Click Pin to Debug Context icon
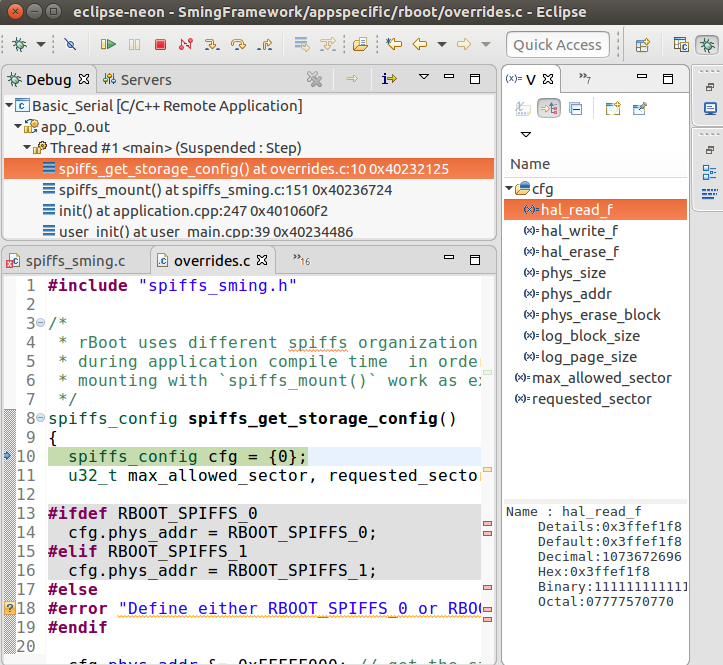Viewport: 723px width, 665px height. pos(640,109)
